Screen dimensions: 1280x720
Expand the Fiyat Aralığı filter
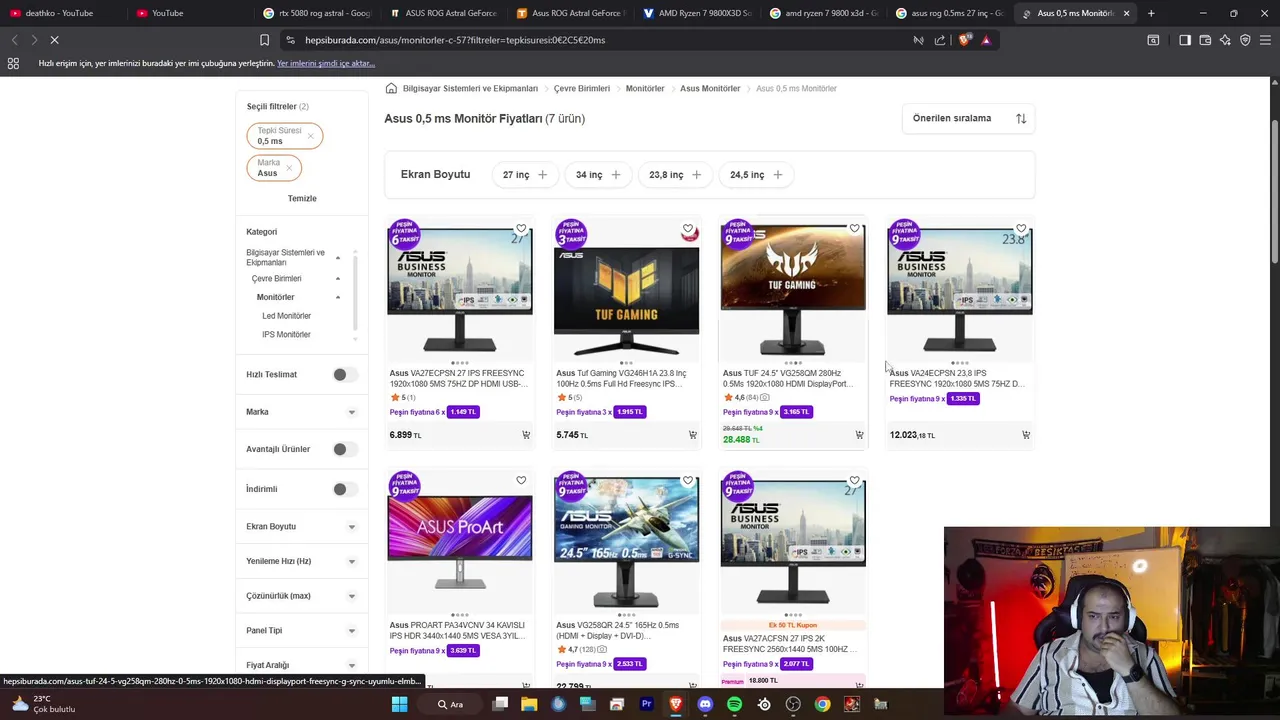[351, 666]
